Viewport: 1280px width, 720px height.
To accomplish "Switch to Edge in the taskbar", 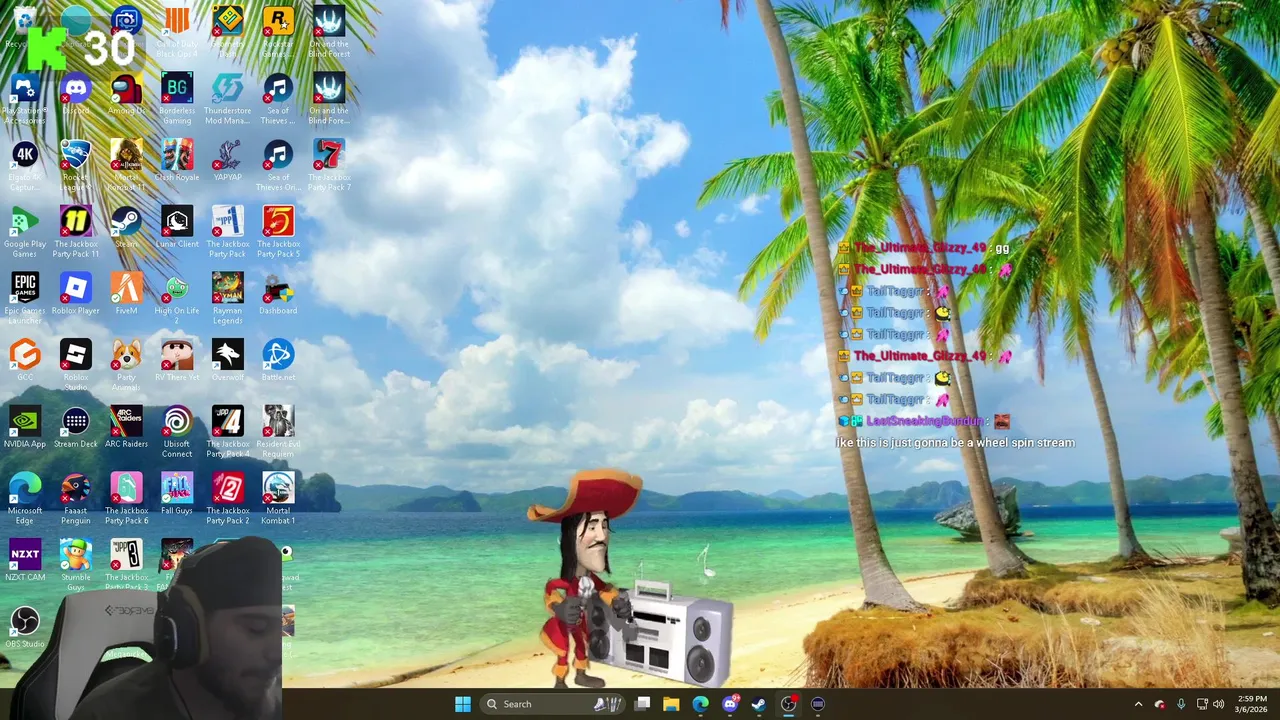I will 701,704.
